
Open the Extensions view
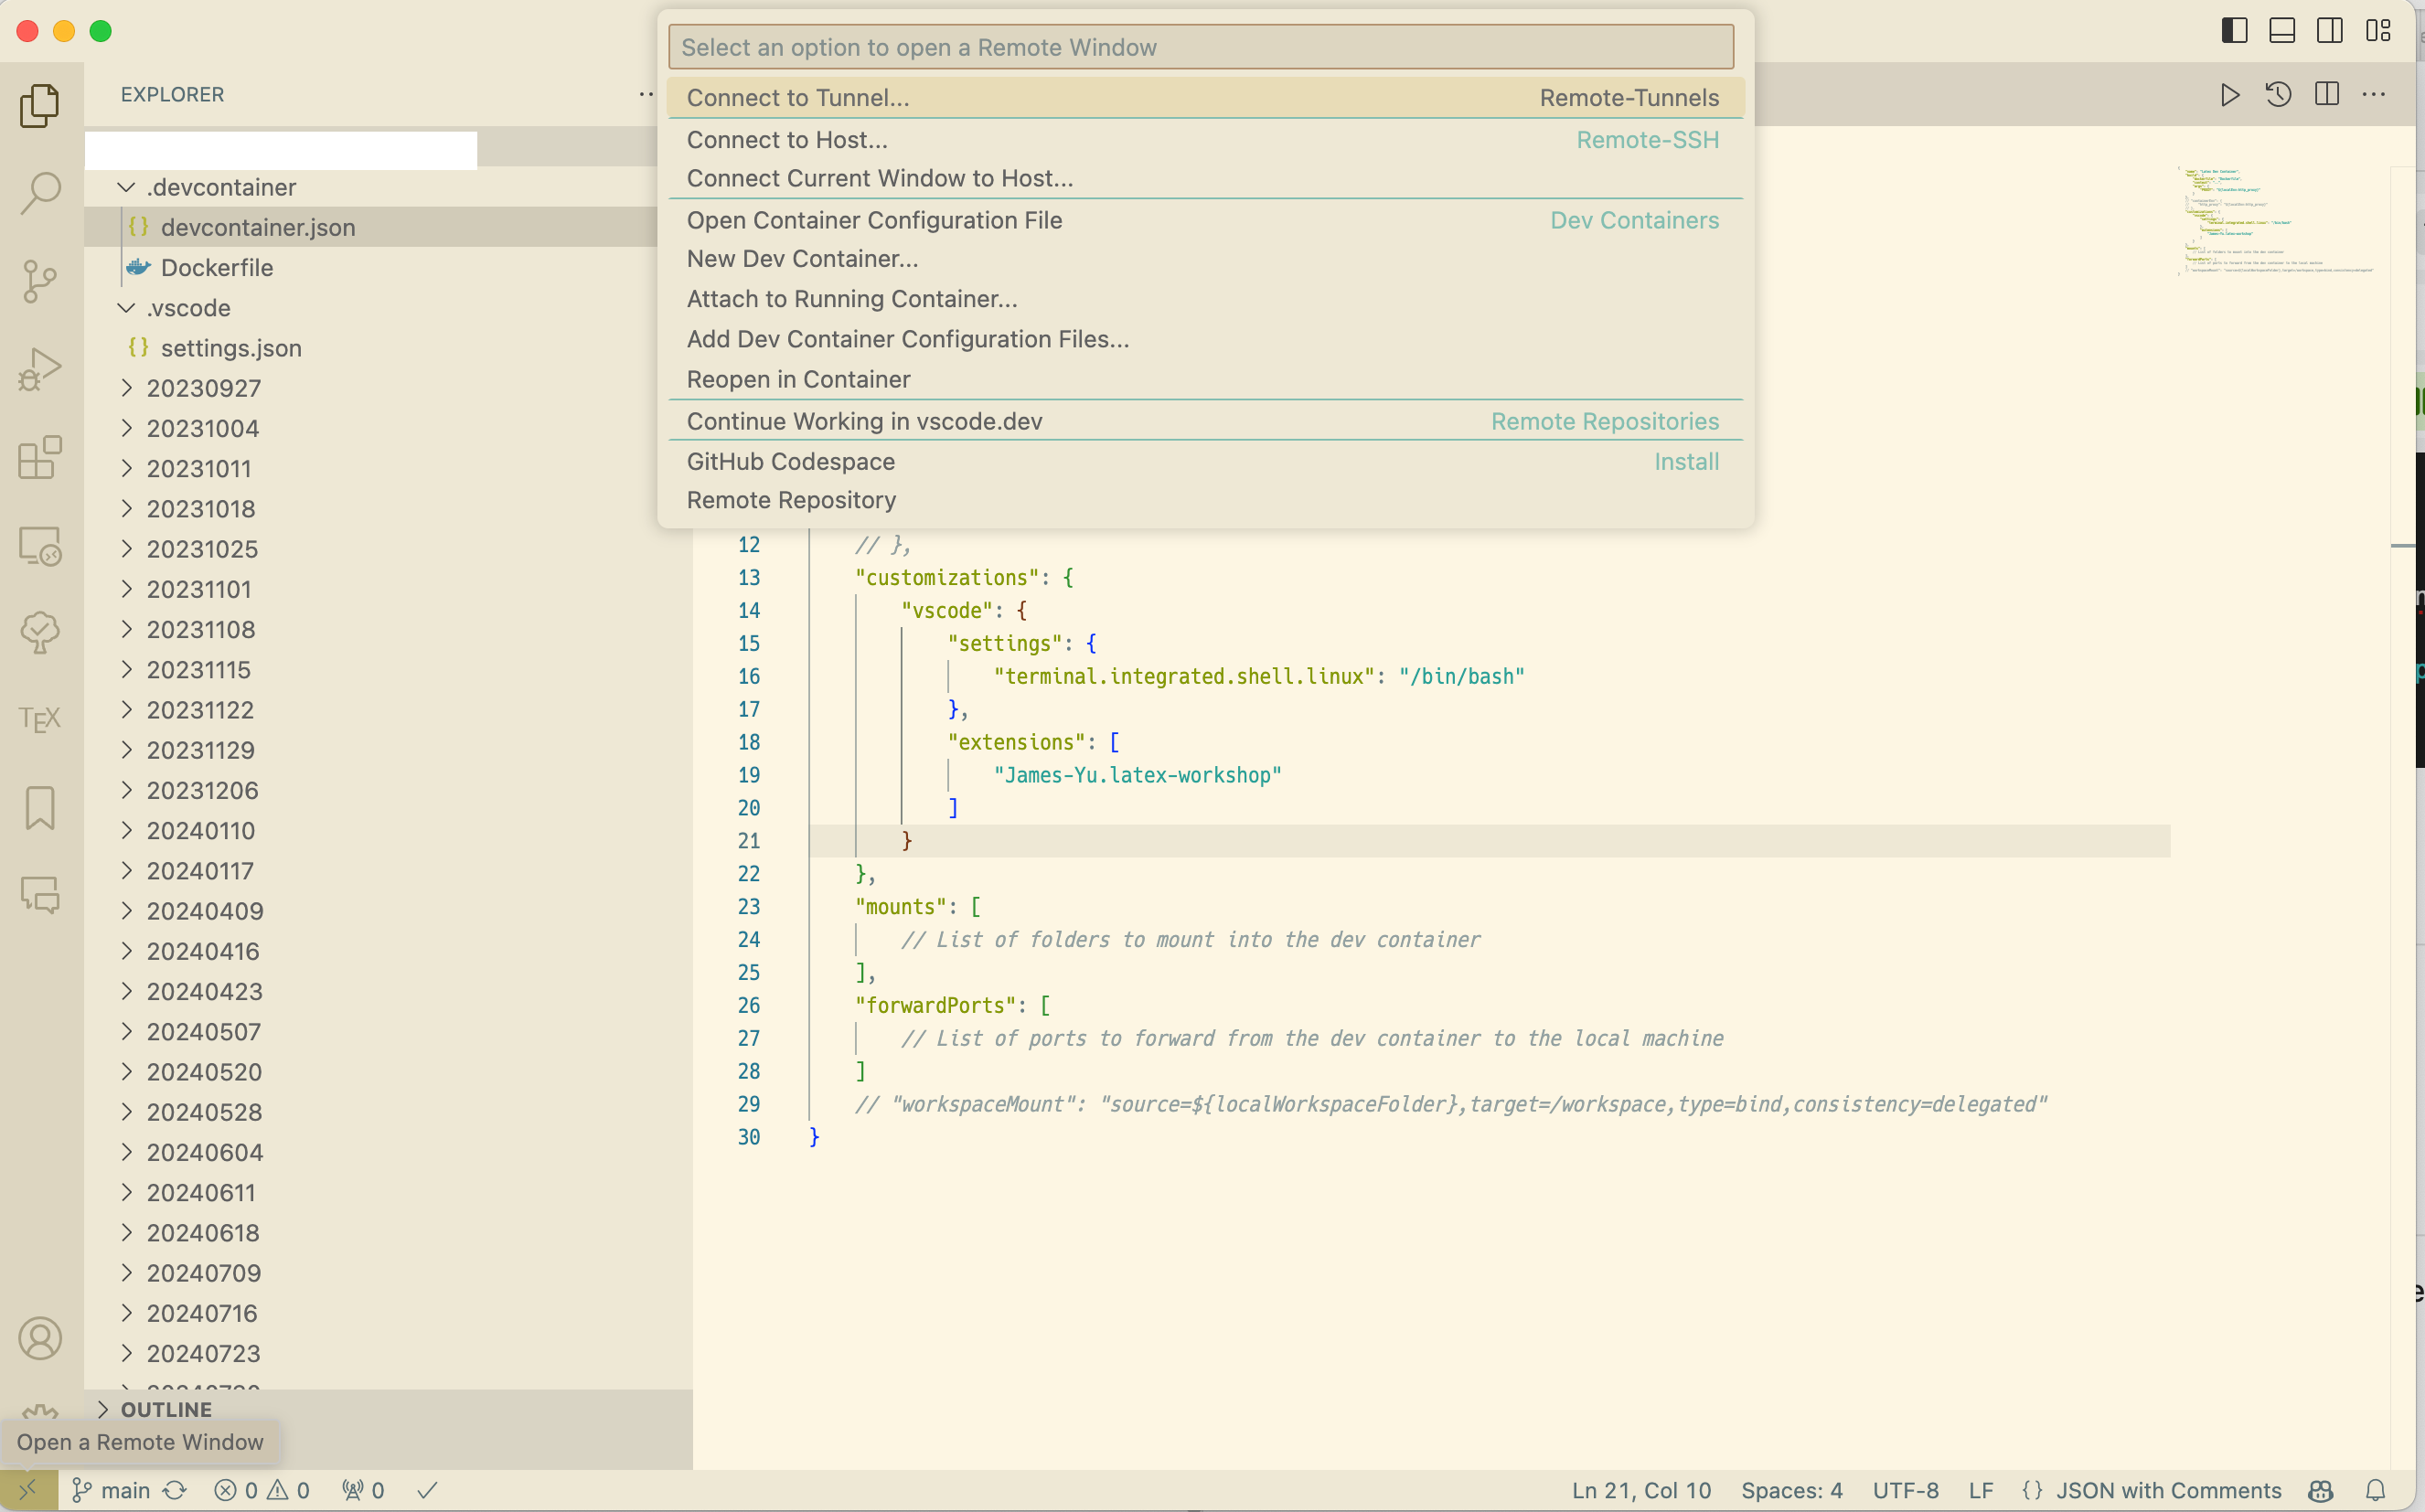[x=40, y=458]
